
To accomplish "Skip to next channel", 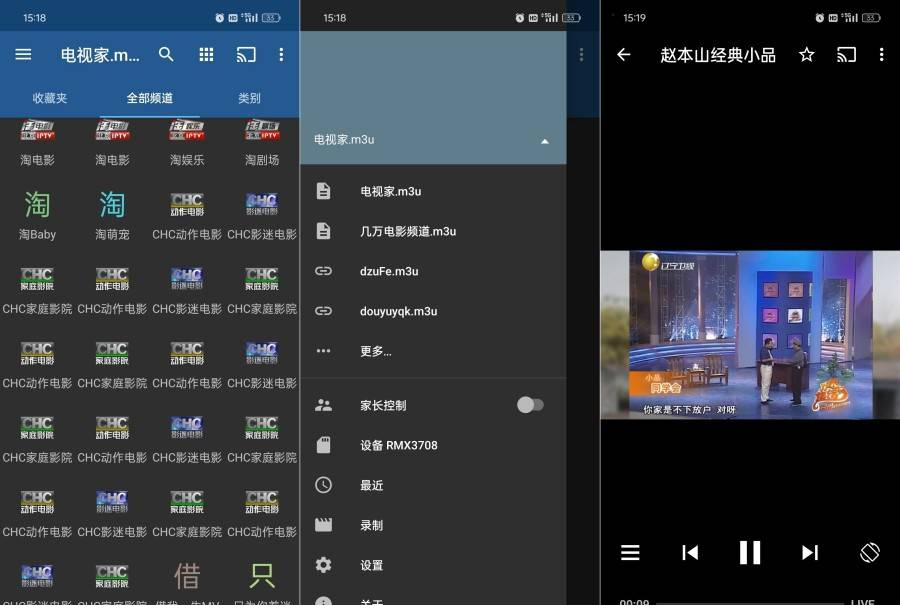I will (810, 552).
